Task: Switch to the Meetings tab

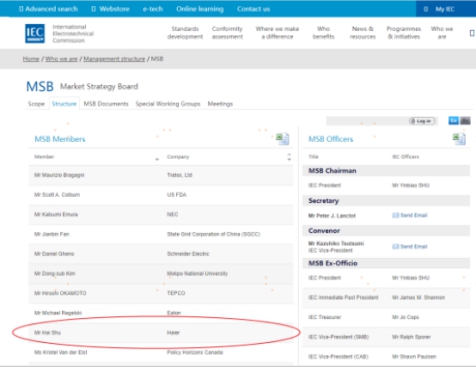Action: click(x=220, y=104)
